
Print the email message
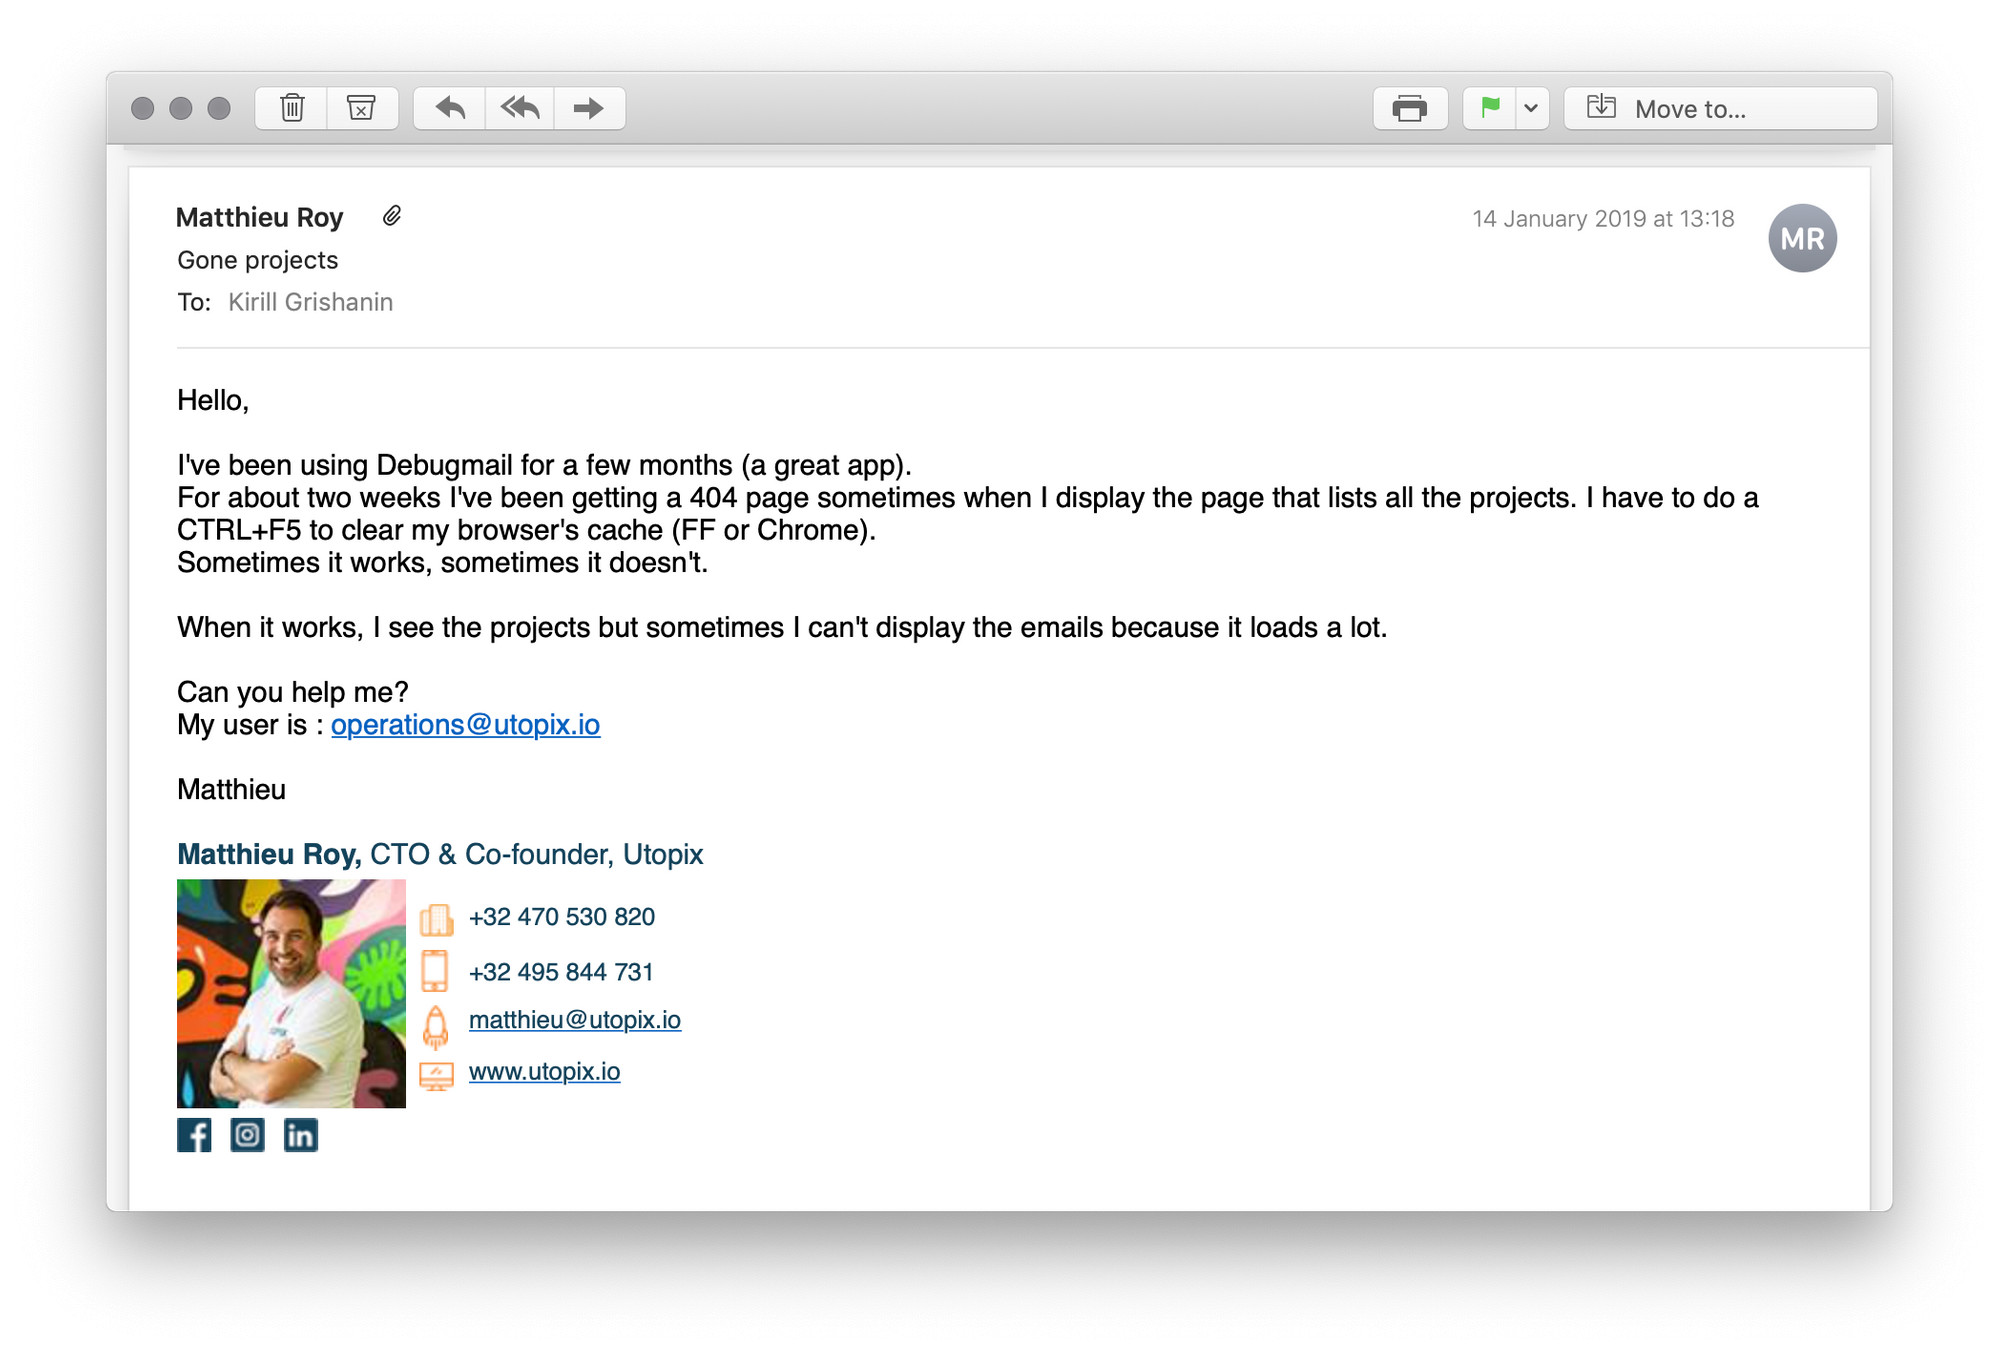(1409, 108)
